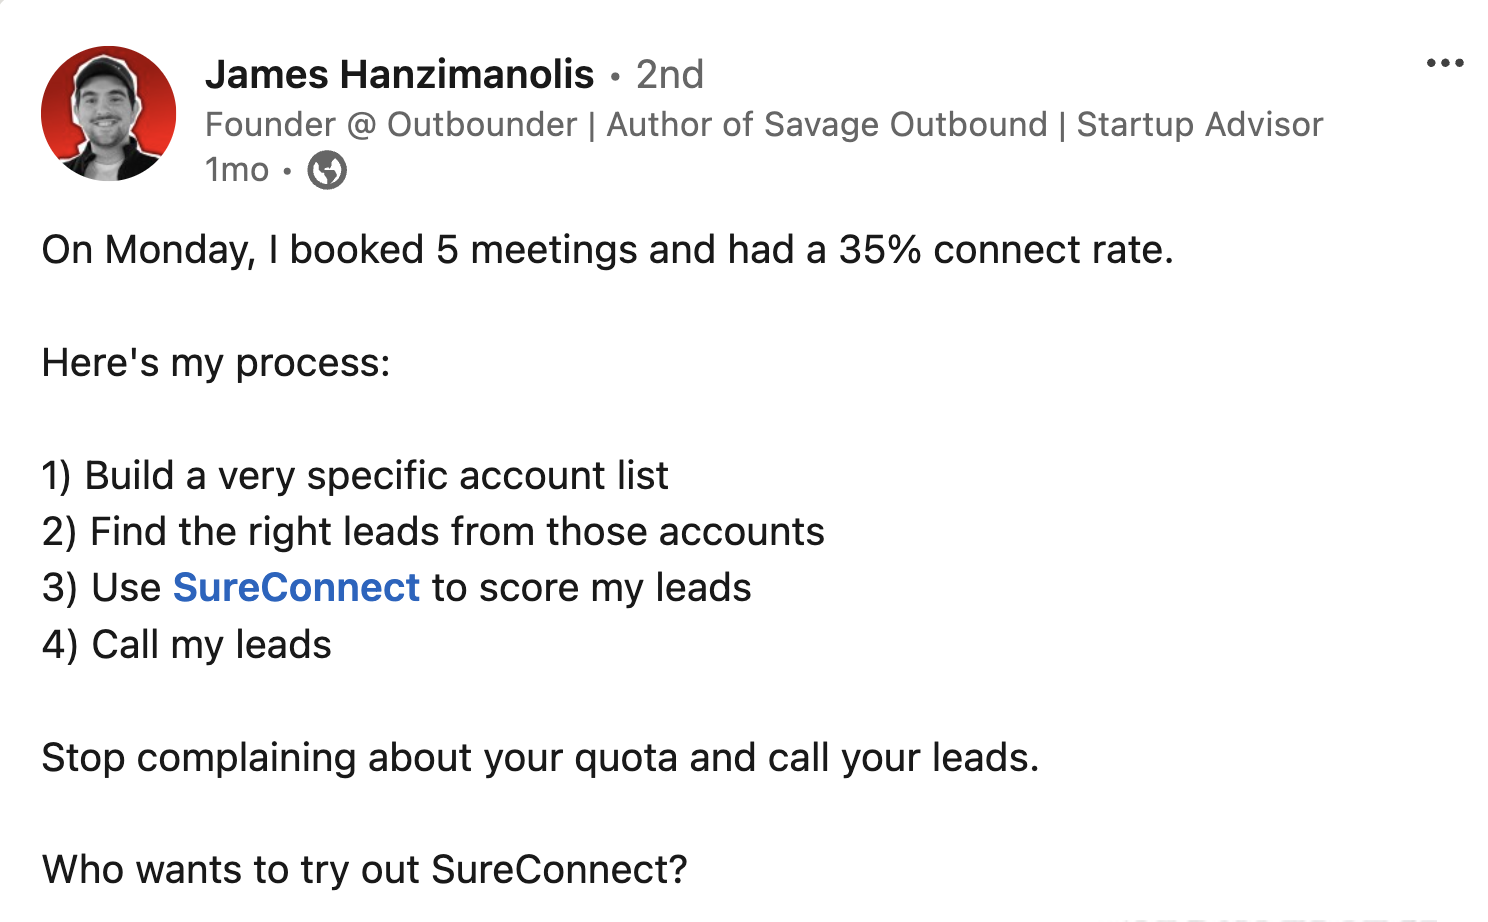Click "Who wants to try out SureConnect?" question
This screenshot has height=922, width=1488.
tap(365, 870)
